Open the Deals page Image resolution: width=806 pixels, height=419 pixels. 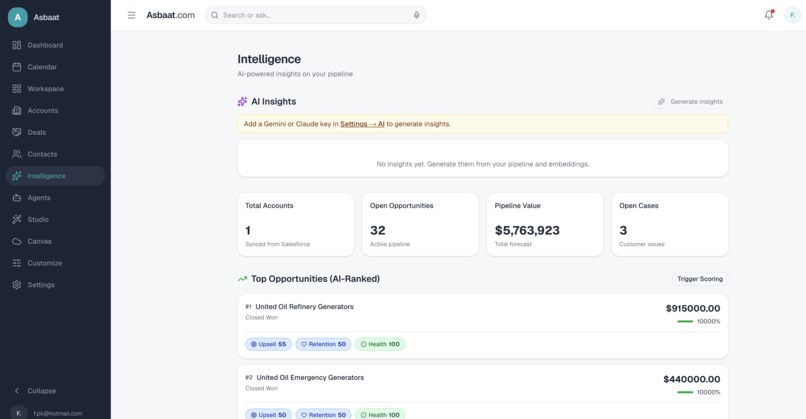(56, 132)
